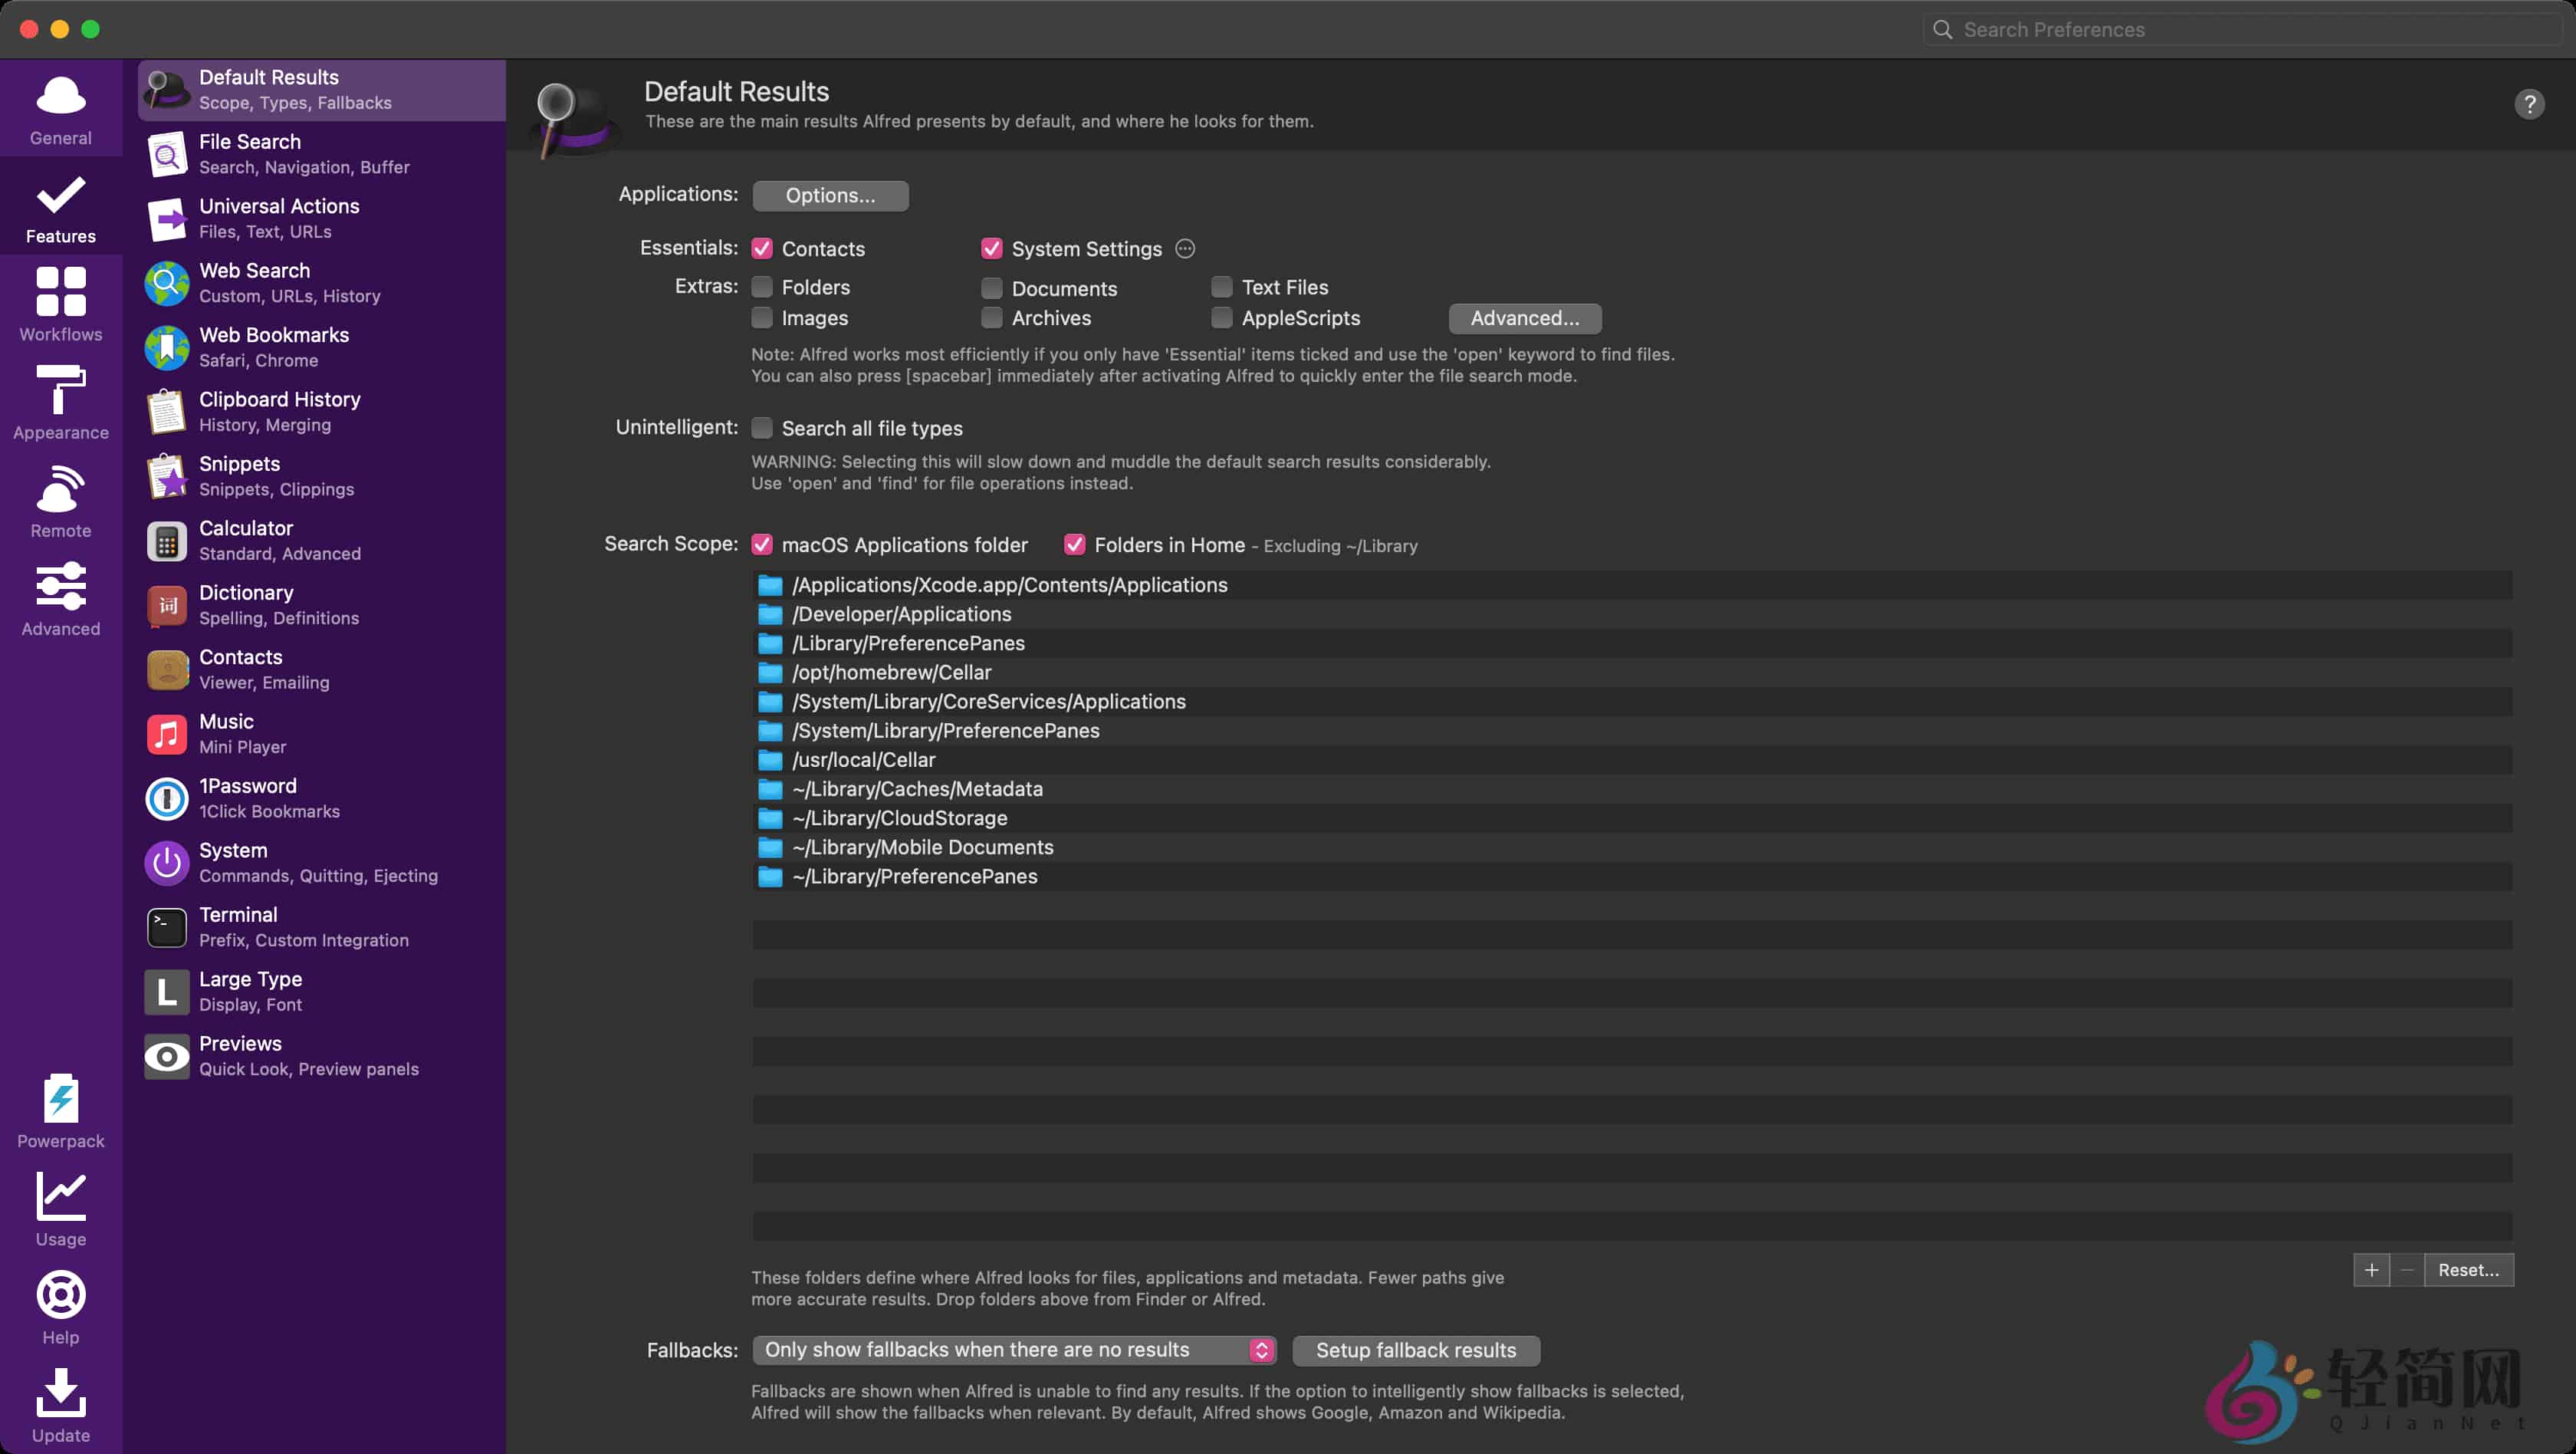Open the Fallbacks behavior dropdown
2576x1454 pixels.
1014,1350
